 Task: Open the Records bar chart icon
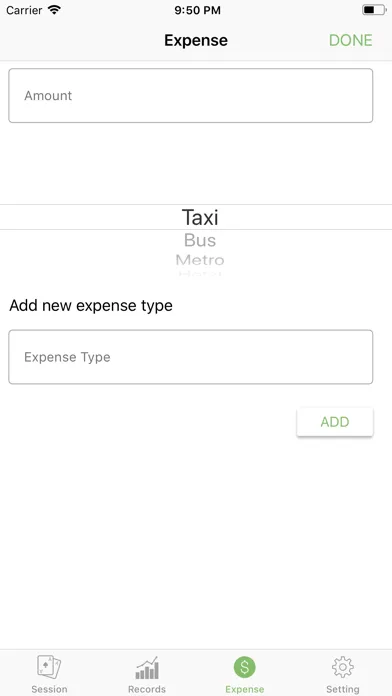tap(147, 668)
